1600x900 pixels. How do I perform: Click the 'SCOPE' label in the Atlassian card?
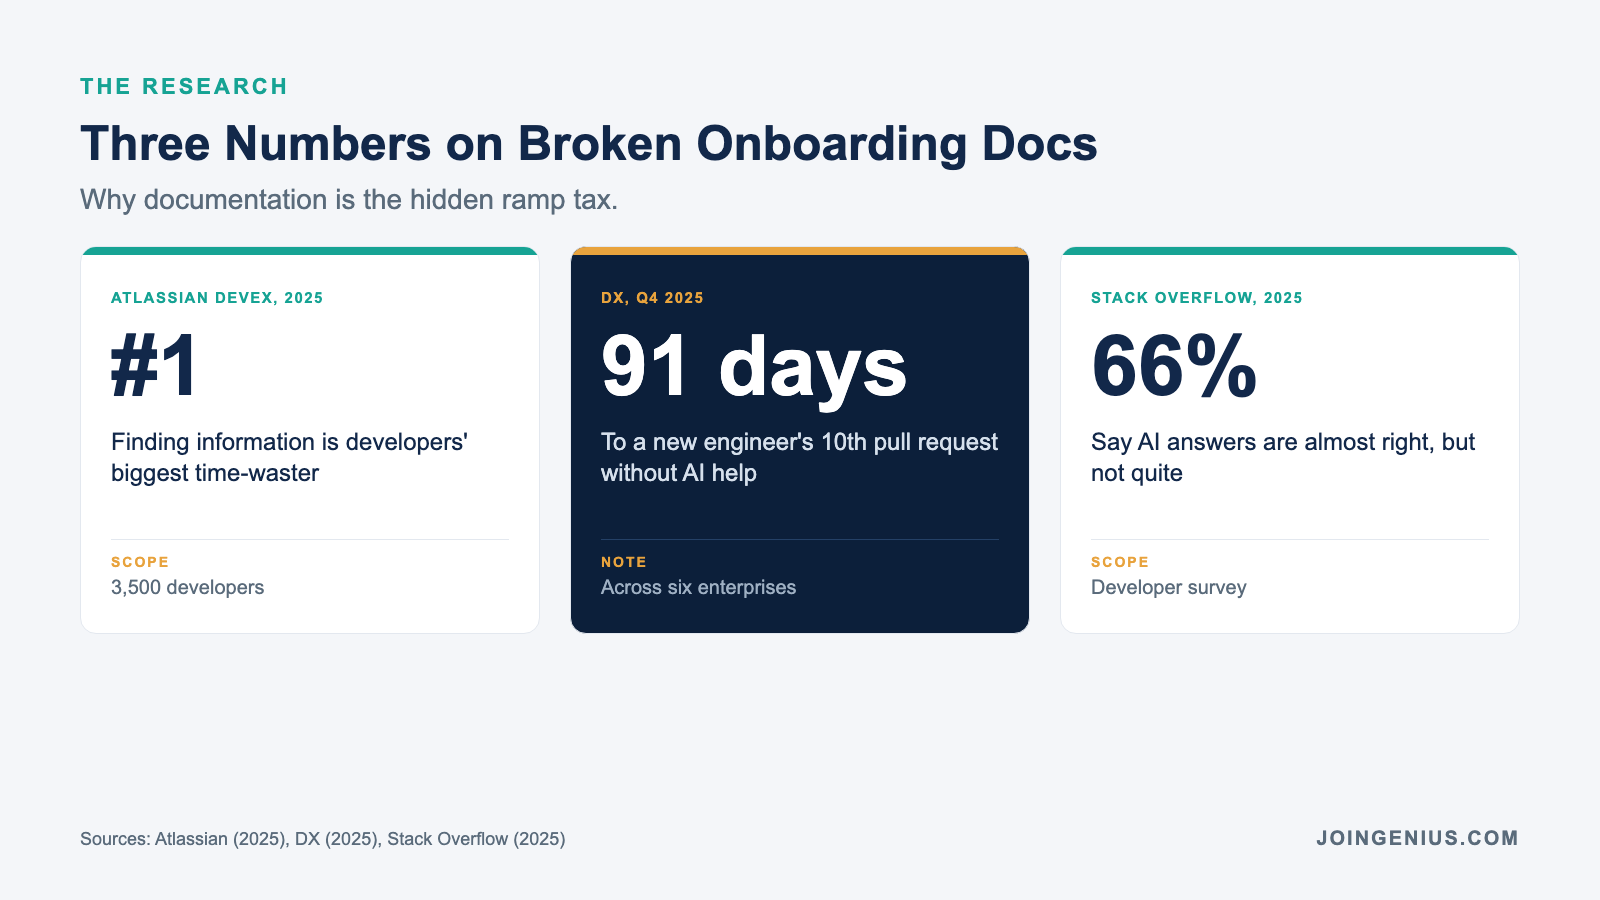pos(140,562)
